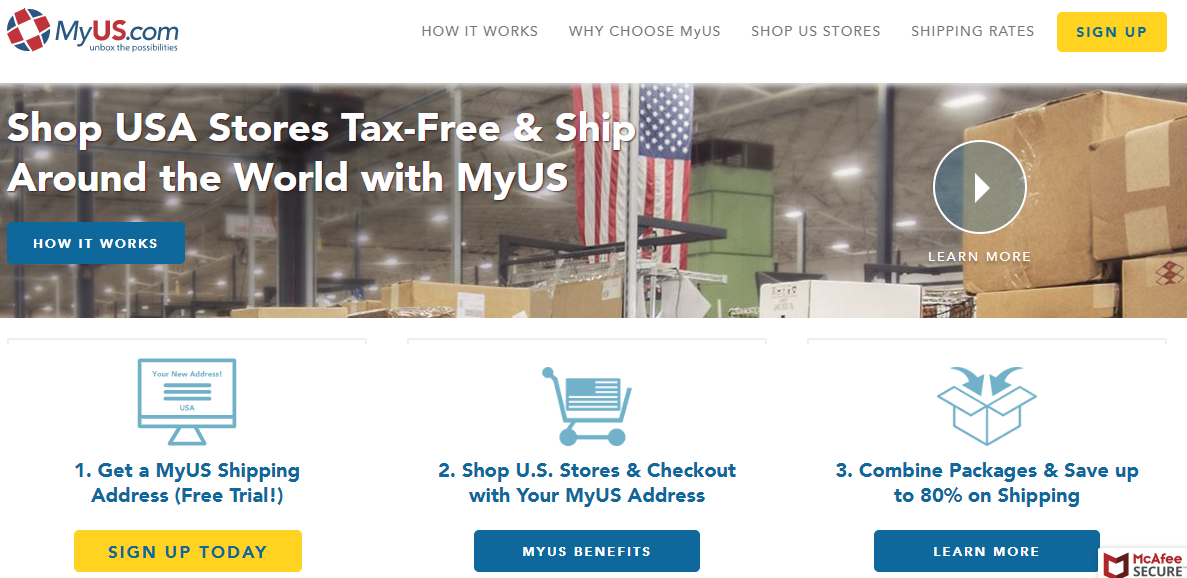Click the shopping cart icon
This screenshot has height=578, width=1187.
tap(587, 406)
